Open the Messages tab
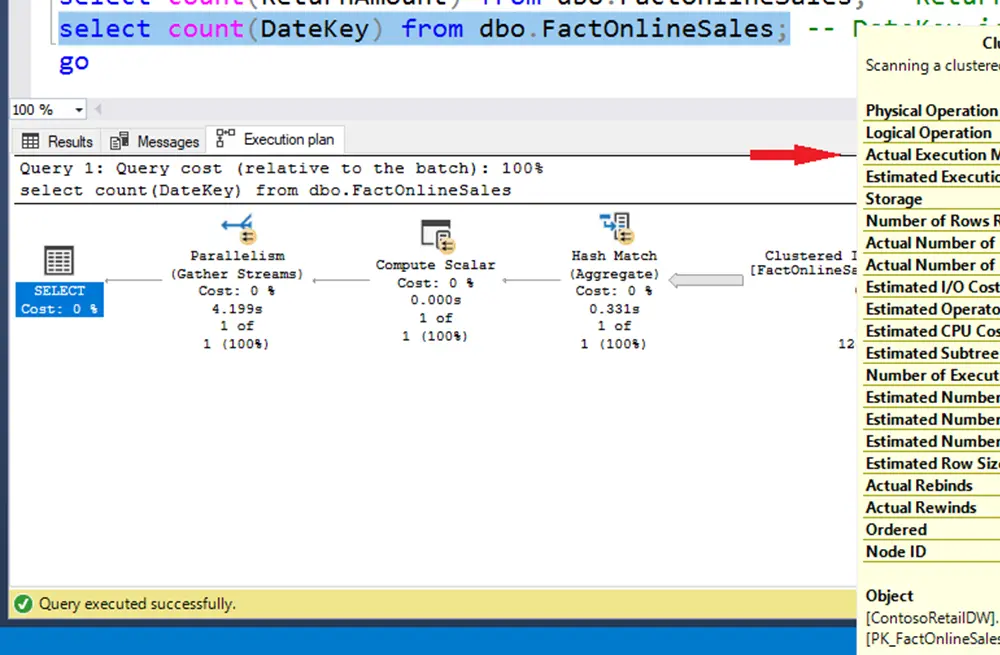 [155, 141]
